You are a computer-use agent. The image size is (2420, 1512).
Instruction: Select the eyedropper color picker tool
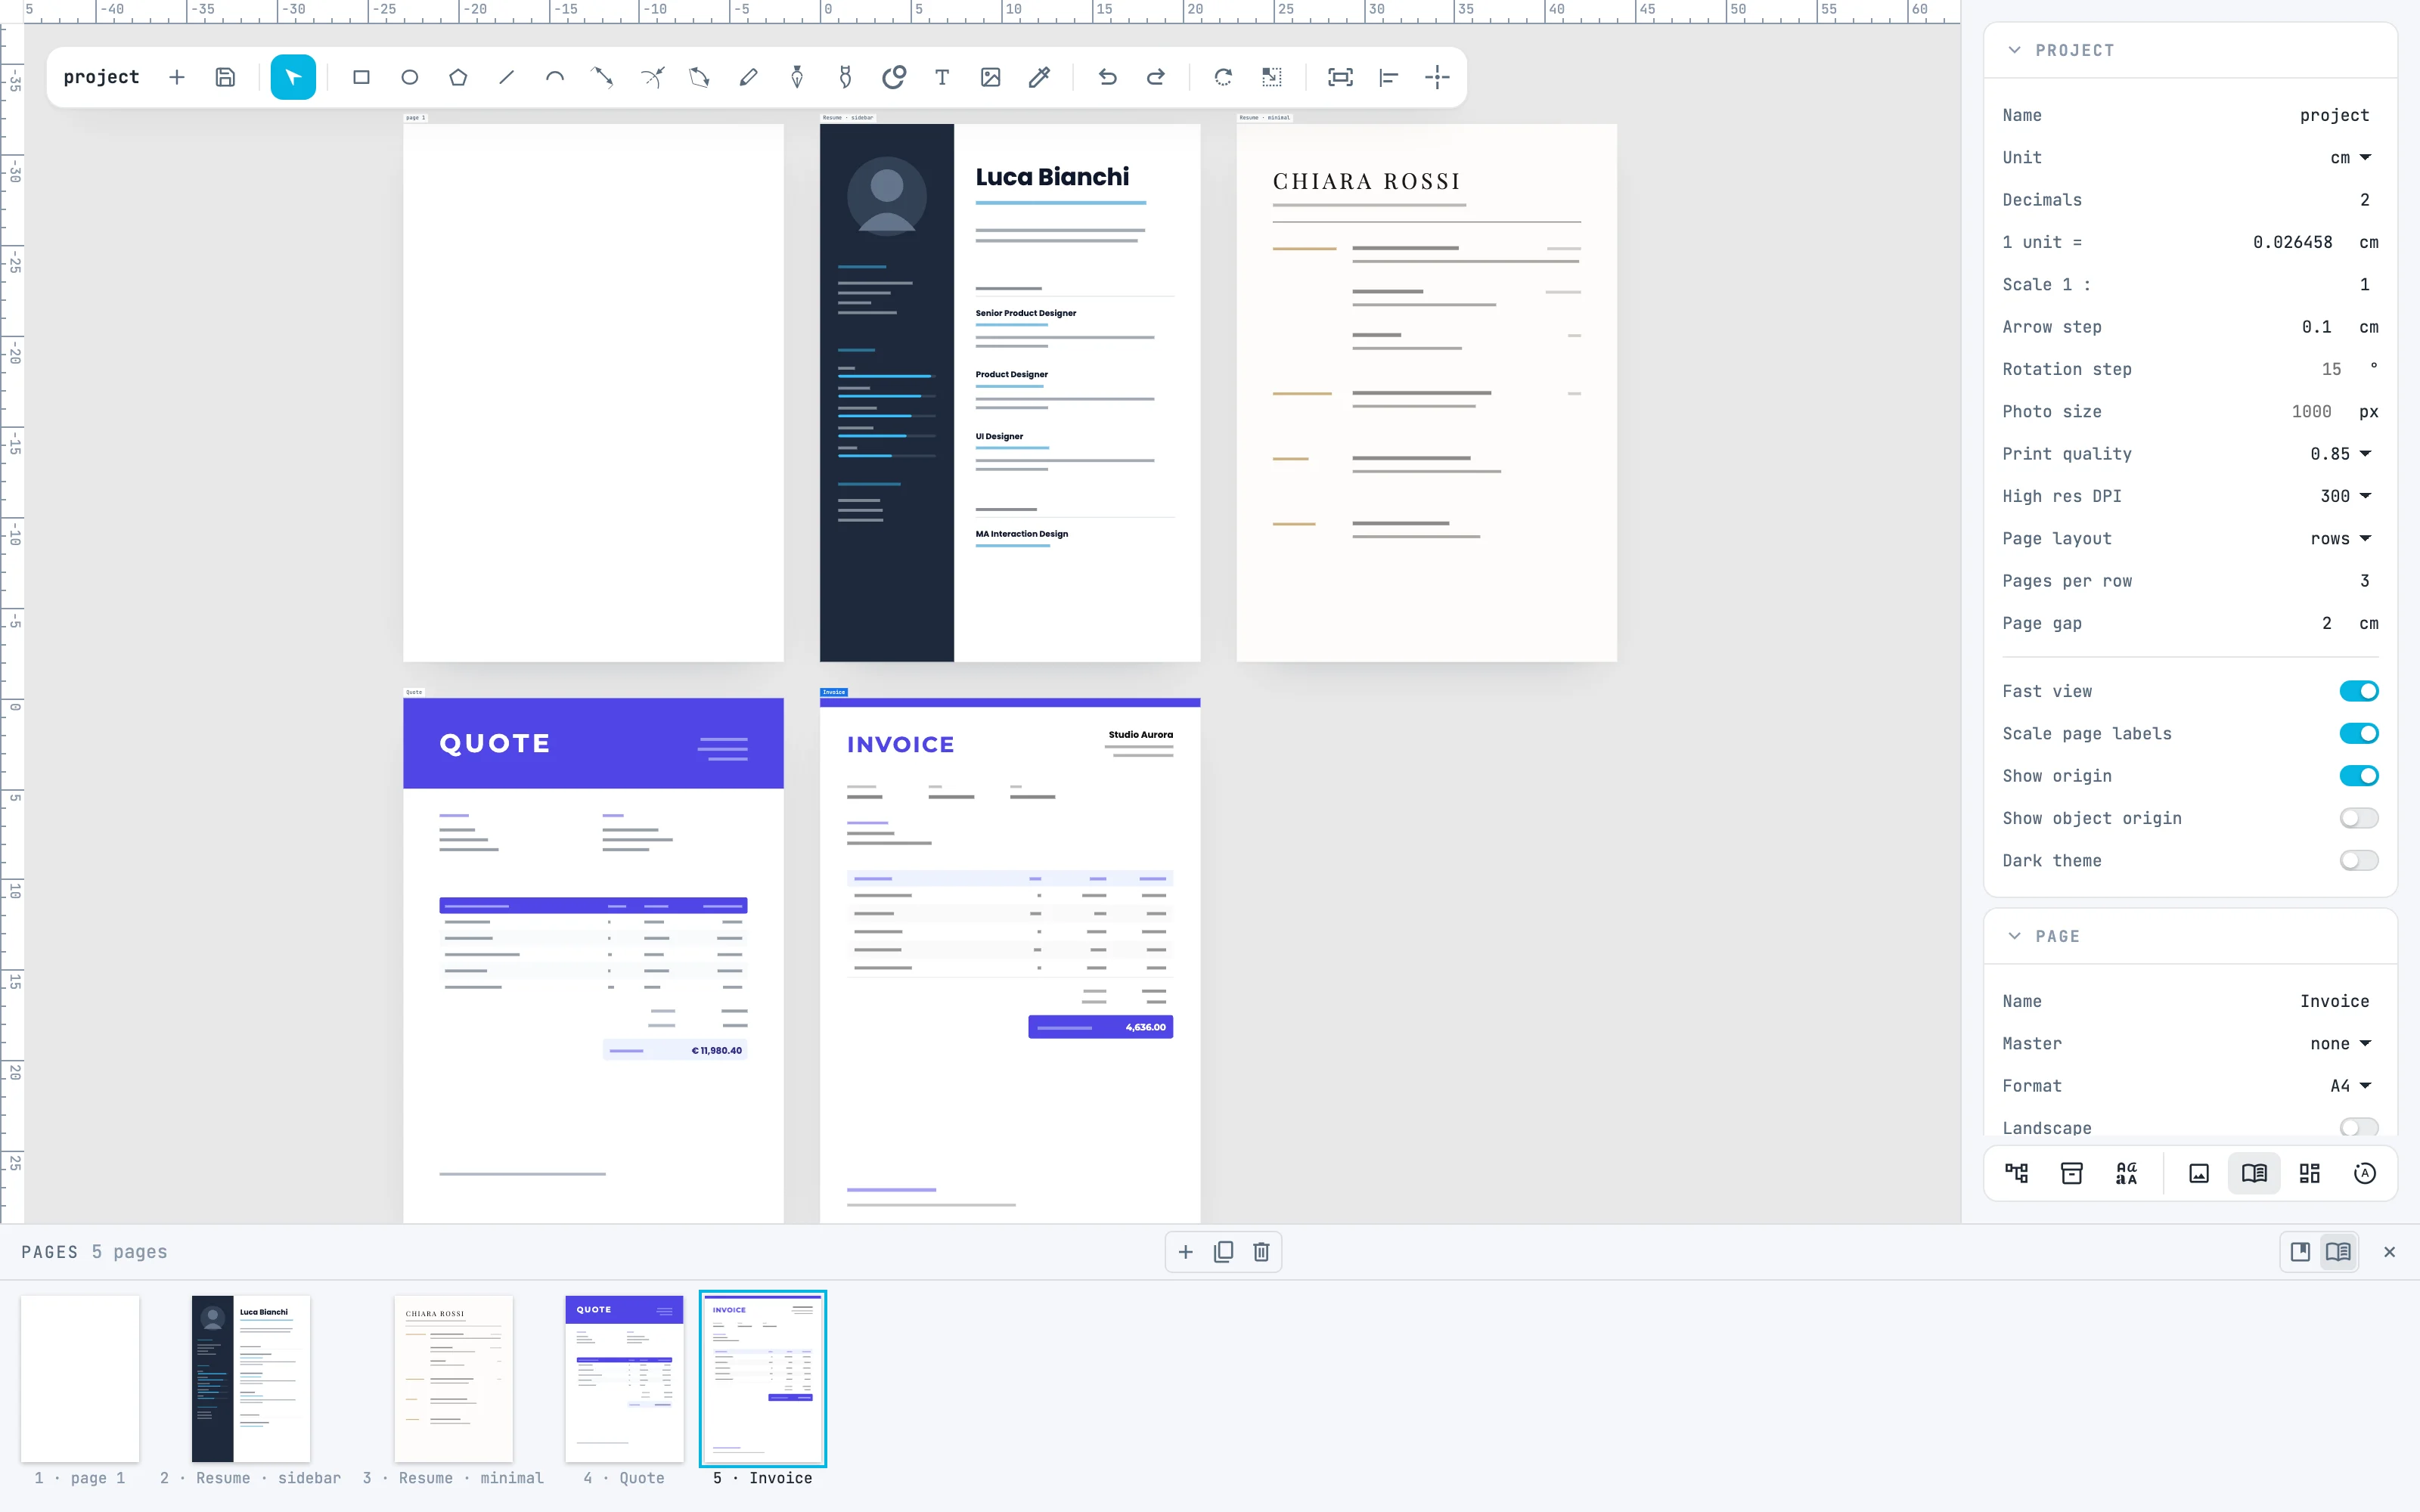pyautogui.click(x=1039, y=77)
